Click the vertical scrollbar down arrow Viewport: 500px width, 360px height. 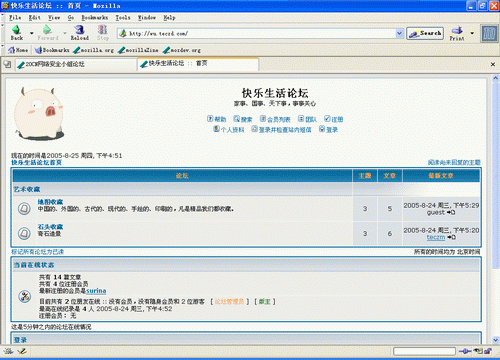click(x=496, y=340)
